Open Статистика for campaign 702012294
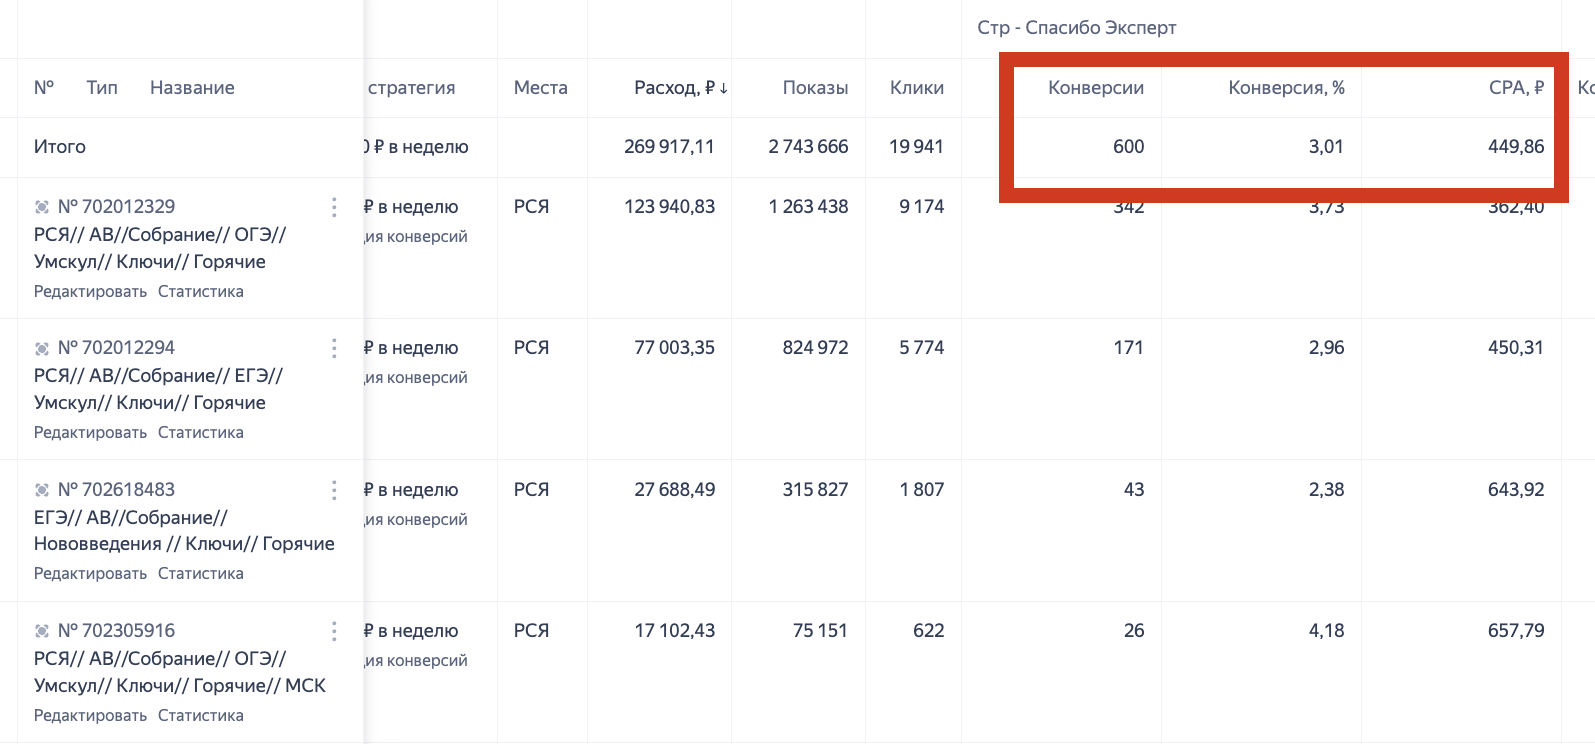1595x744 pixels. click(x=201, y=433)
